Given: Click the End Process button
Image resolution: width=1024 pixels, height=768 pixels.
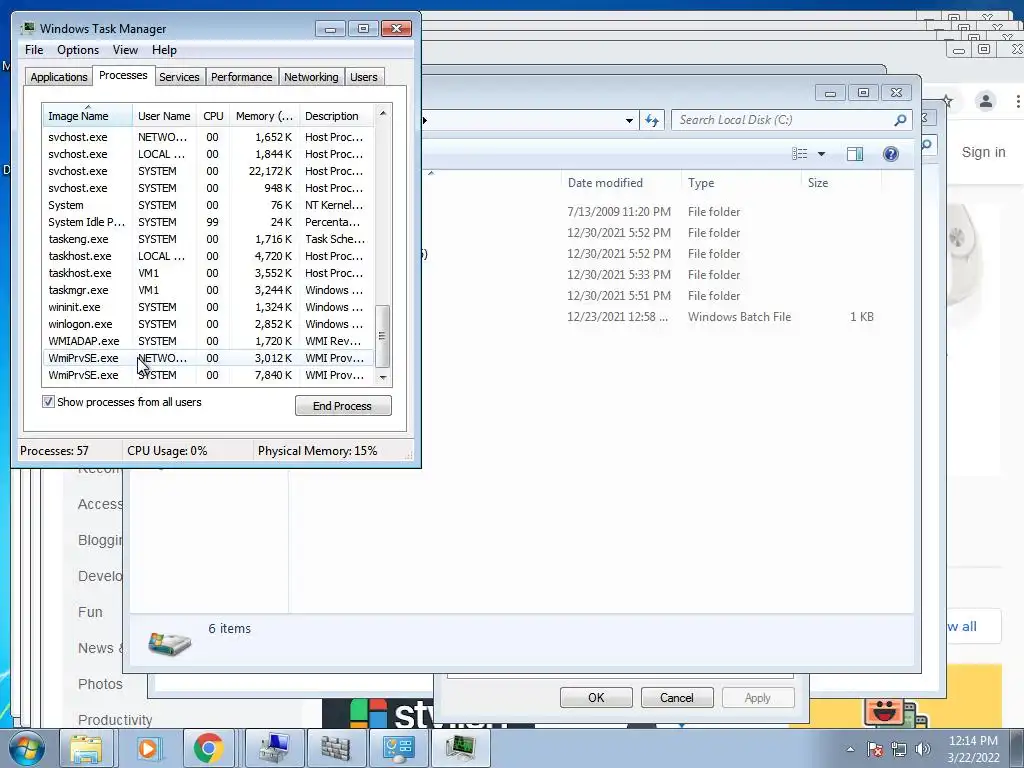Looking at the screenshot, I should (343, 406).
